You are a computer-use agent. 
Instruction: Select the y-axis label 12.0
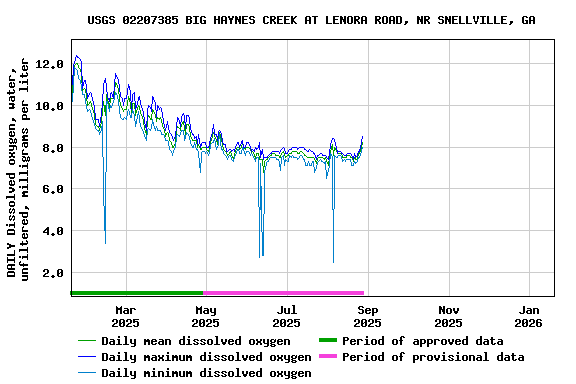click(x=50, y=64)
